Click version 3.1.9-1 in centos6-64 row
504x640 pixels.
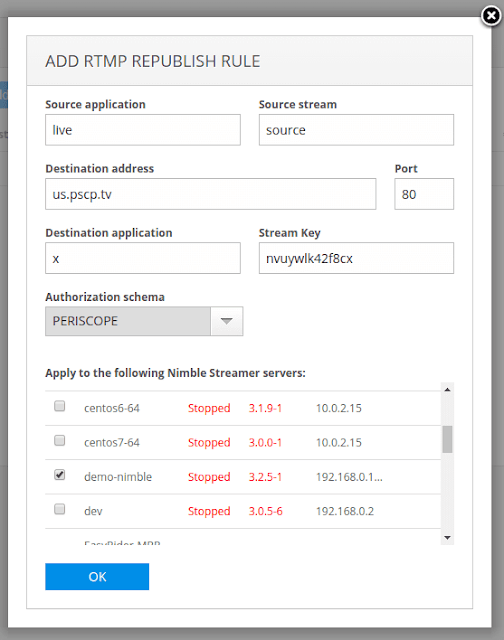click(265, 408)
